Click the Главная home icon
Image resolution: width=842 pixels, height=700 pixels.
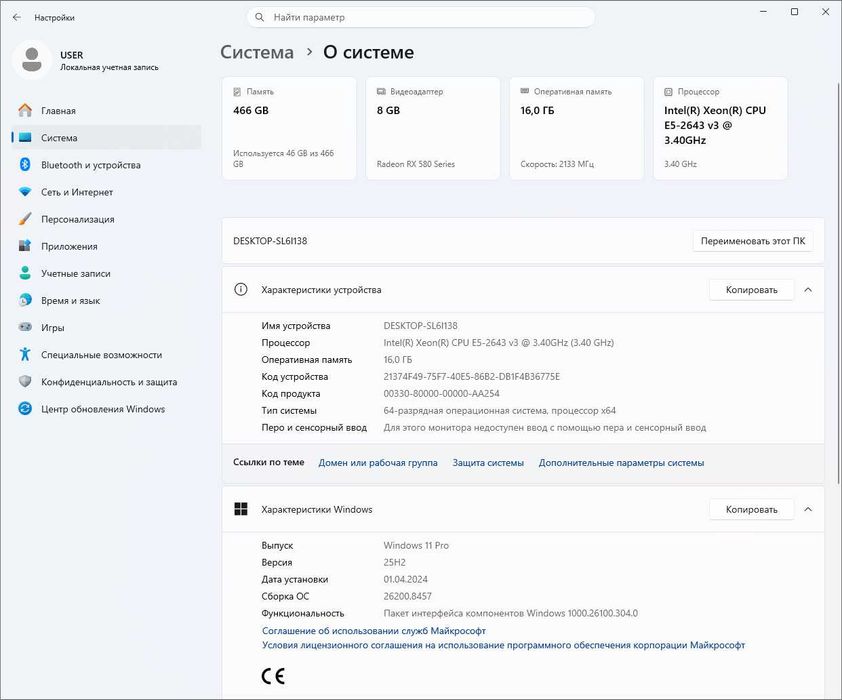point(25,110)
